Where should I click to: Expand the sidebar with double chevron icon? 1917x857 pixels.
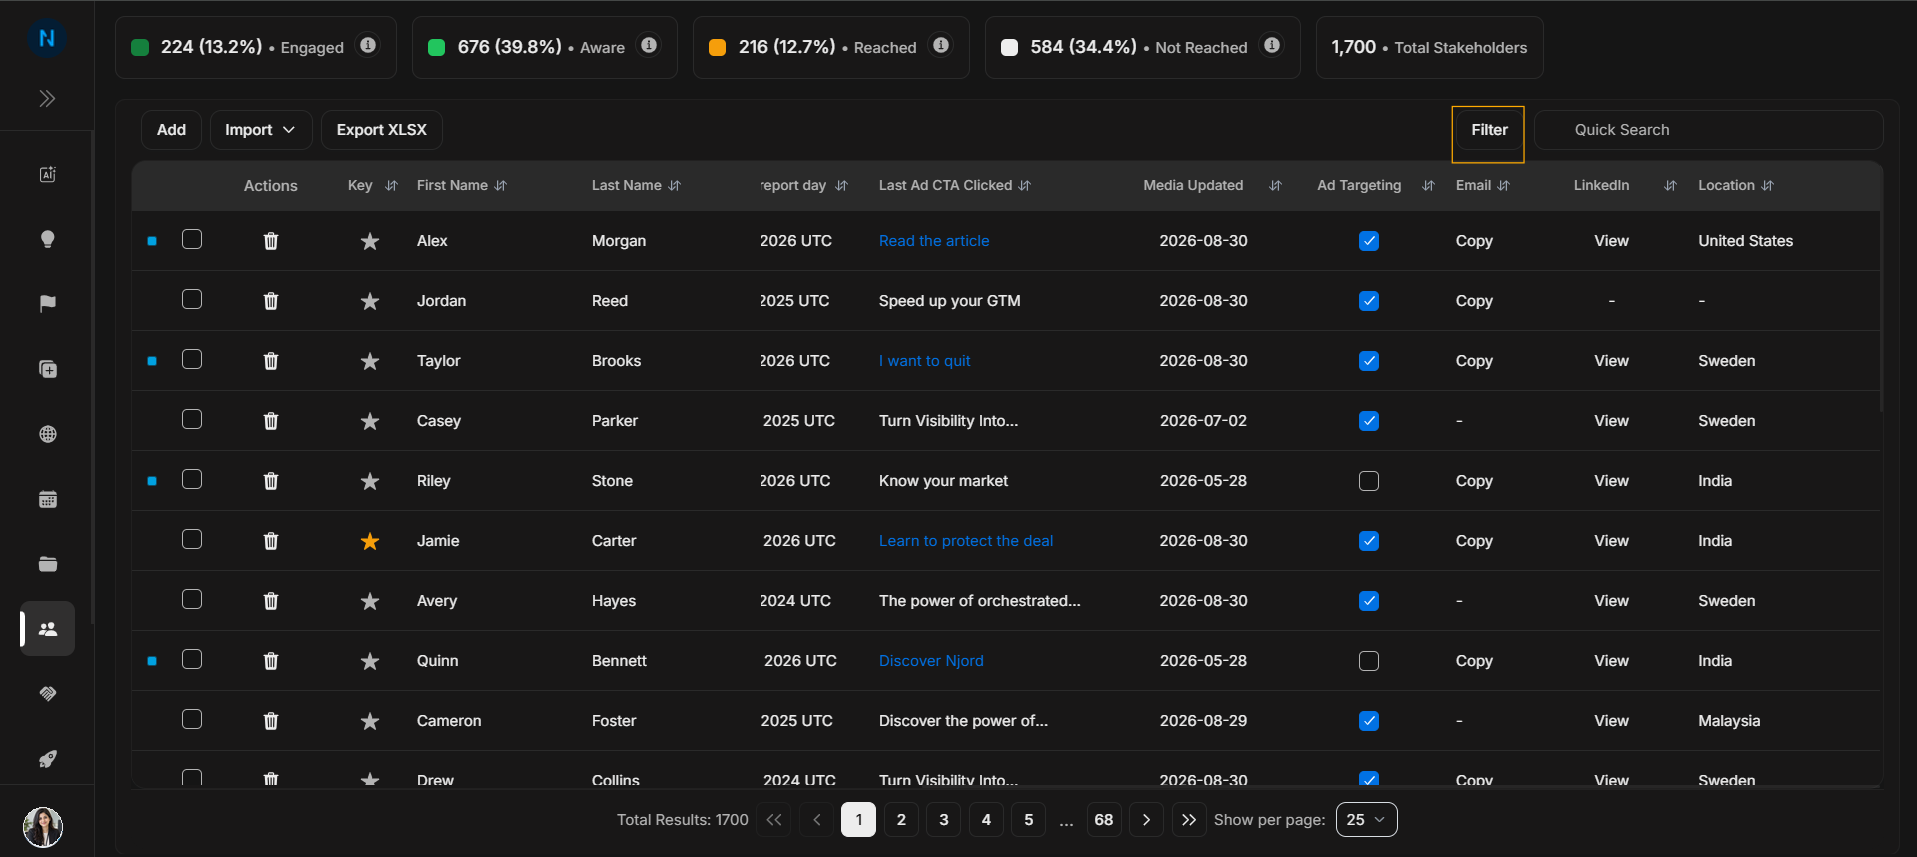click(x=47, y=98)
